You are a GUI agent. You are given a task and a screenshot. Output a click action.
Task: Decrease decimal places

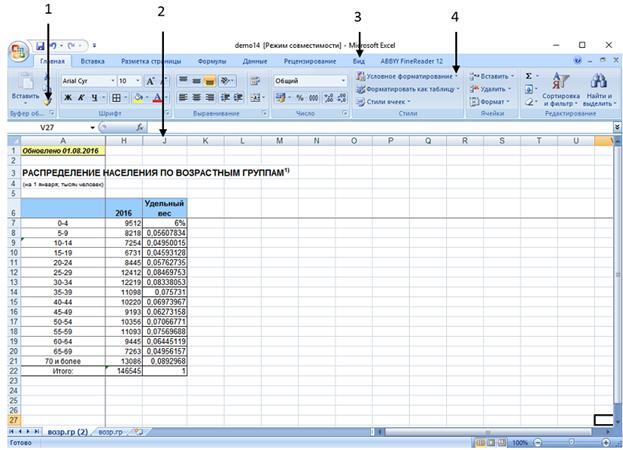click(341, 98)
